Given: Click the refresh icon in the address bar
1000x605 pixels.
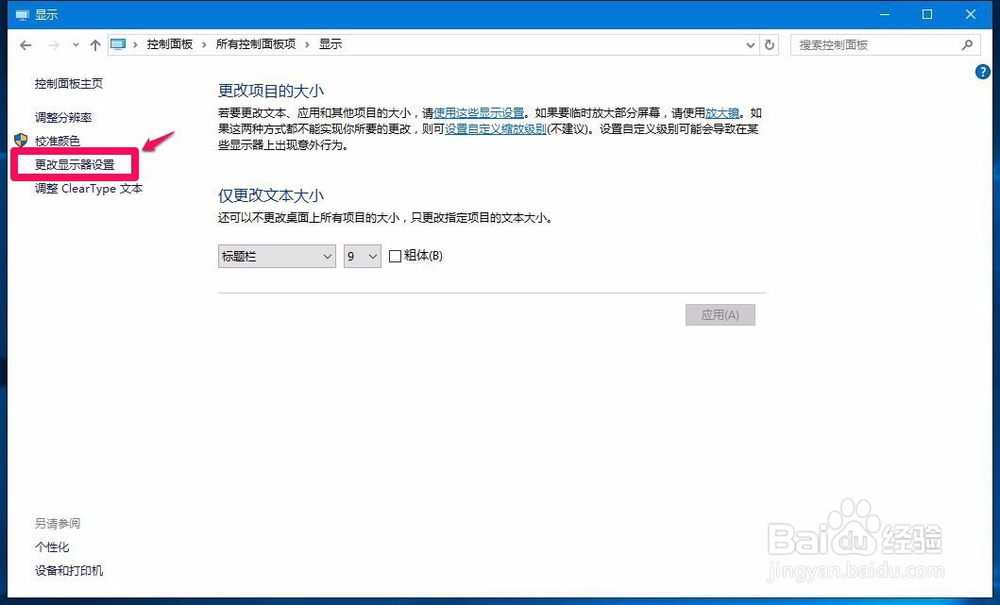Looking at the screenshot, I should 768,44.
